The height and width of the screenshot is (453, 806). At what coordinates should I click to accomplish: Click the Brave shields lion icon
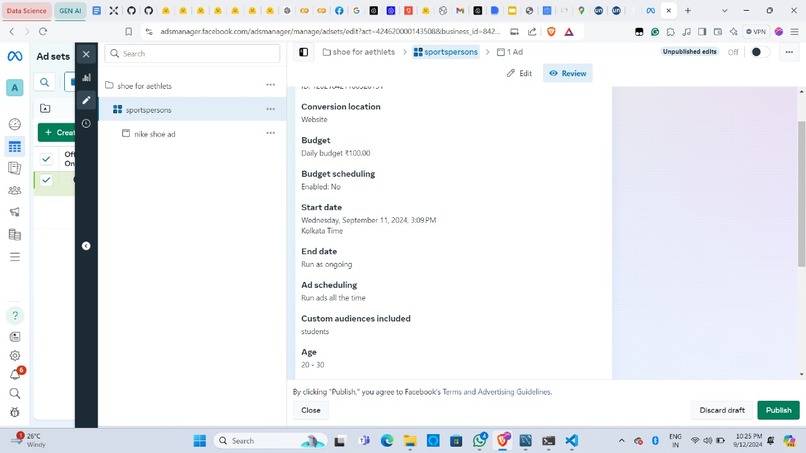[552, 31]
